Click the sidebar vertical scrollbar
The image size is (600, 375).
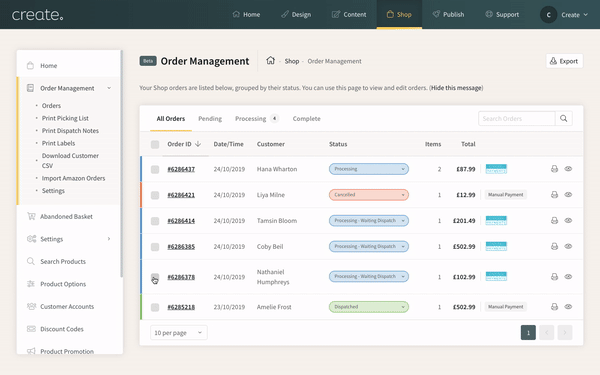pyautogui.click(x=122, y=164)
